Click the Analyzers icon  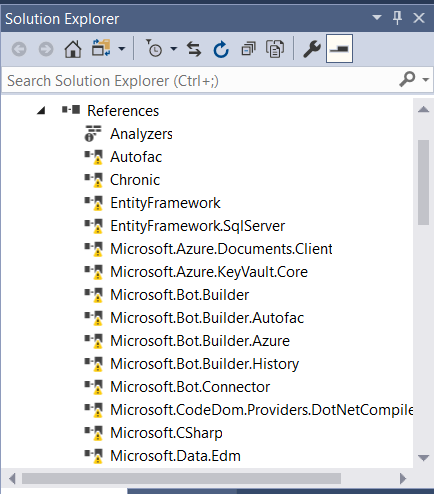[93, 133]
